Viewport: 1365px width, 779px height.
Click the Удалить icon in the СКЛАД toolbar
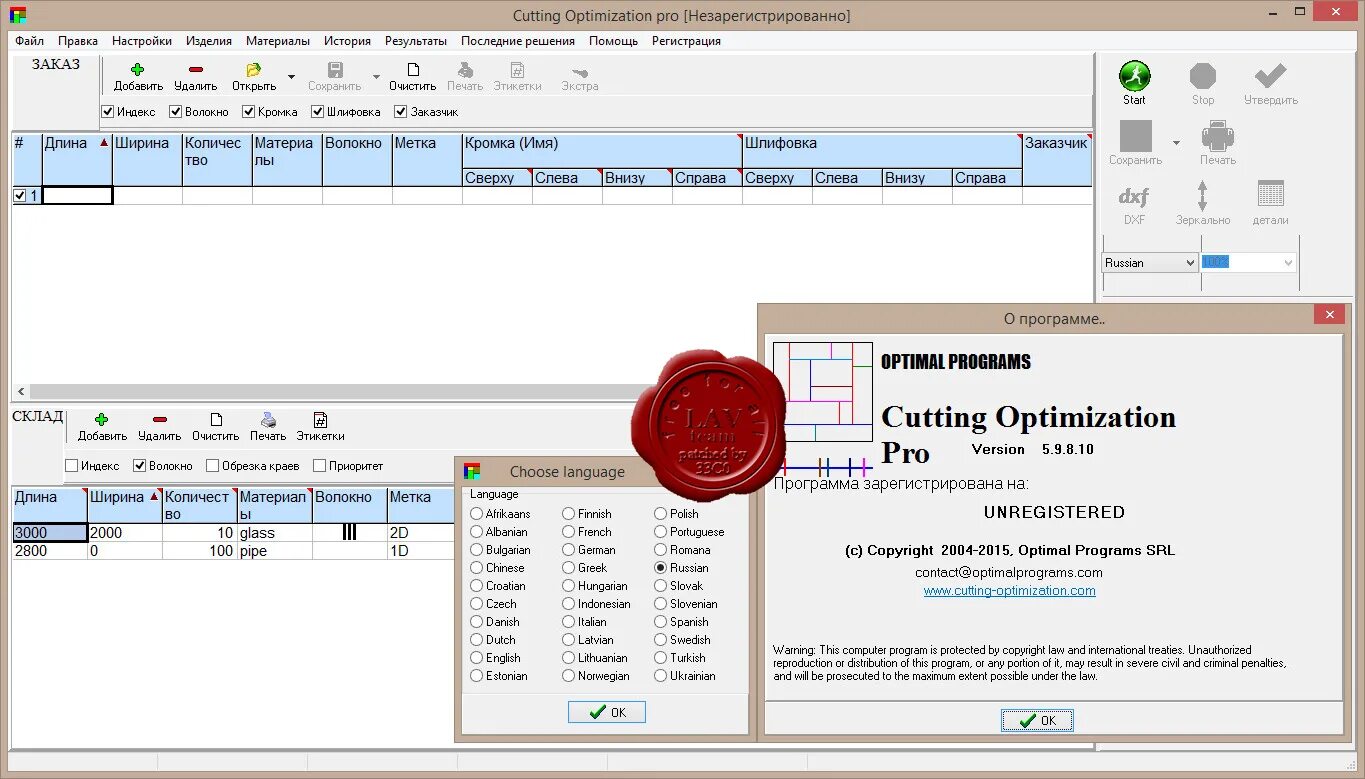pos(159,420)
